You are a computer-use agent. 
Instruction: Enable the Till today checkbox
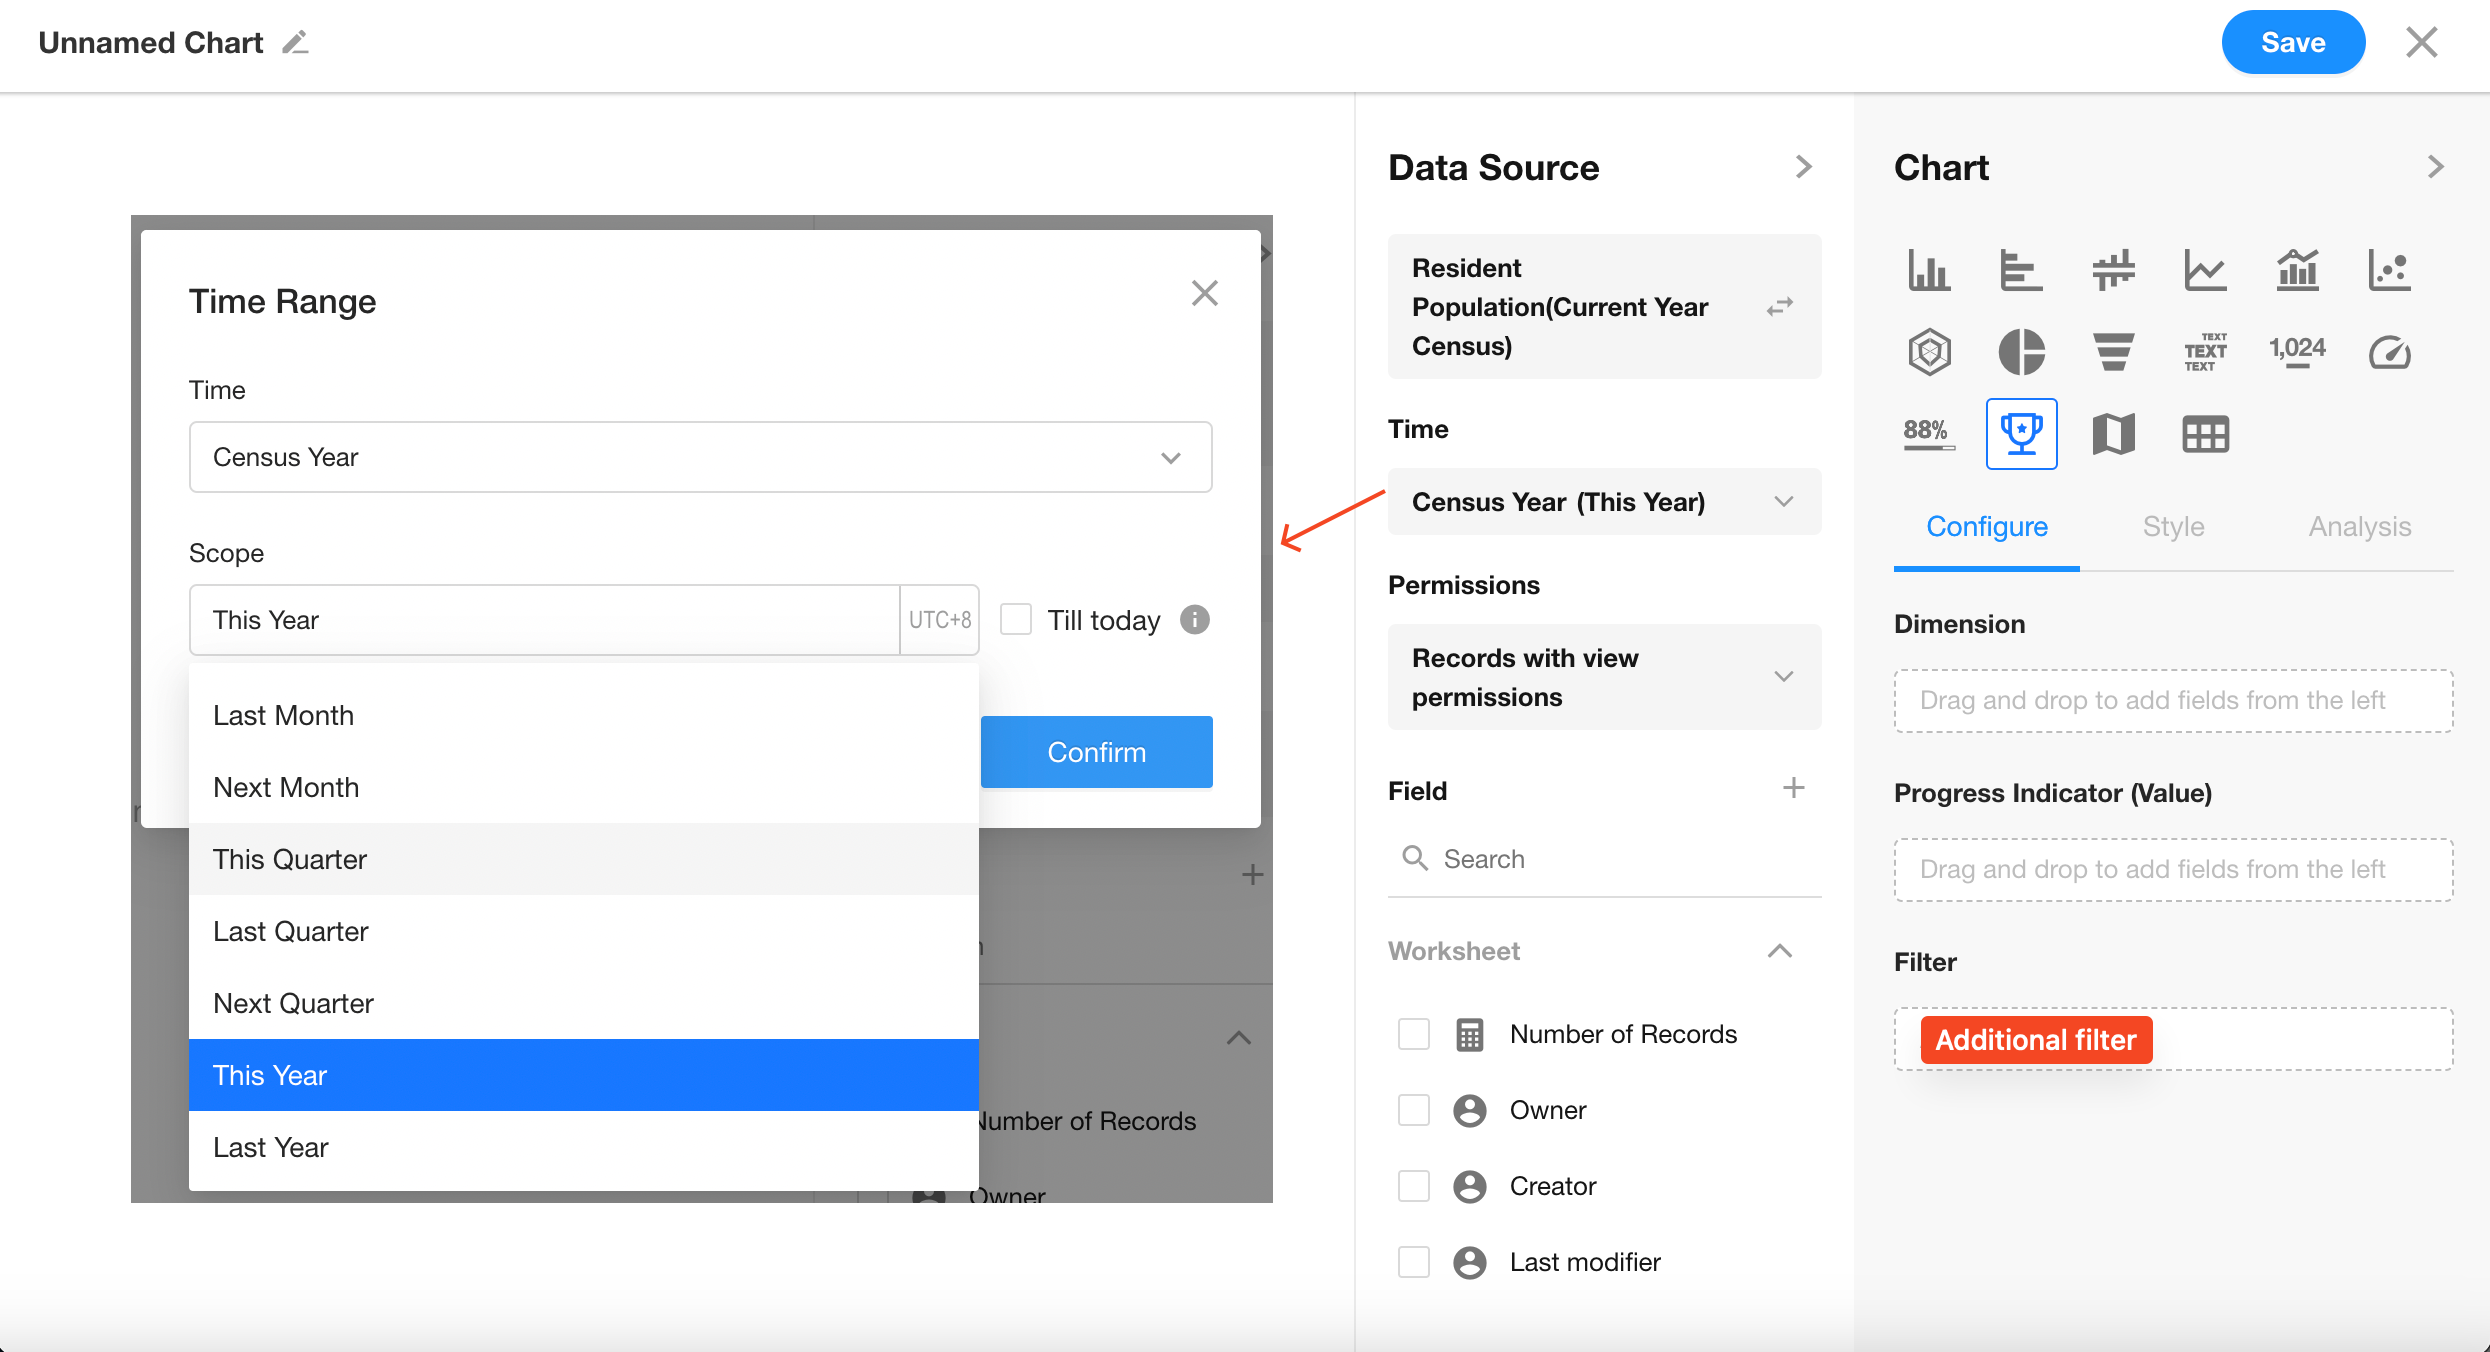click(x=1016, y=620)
